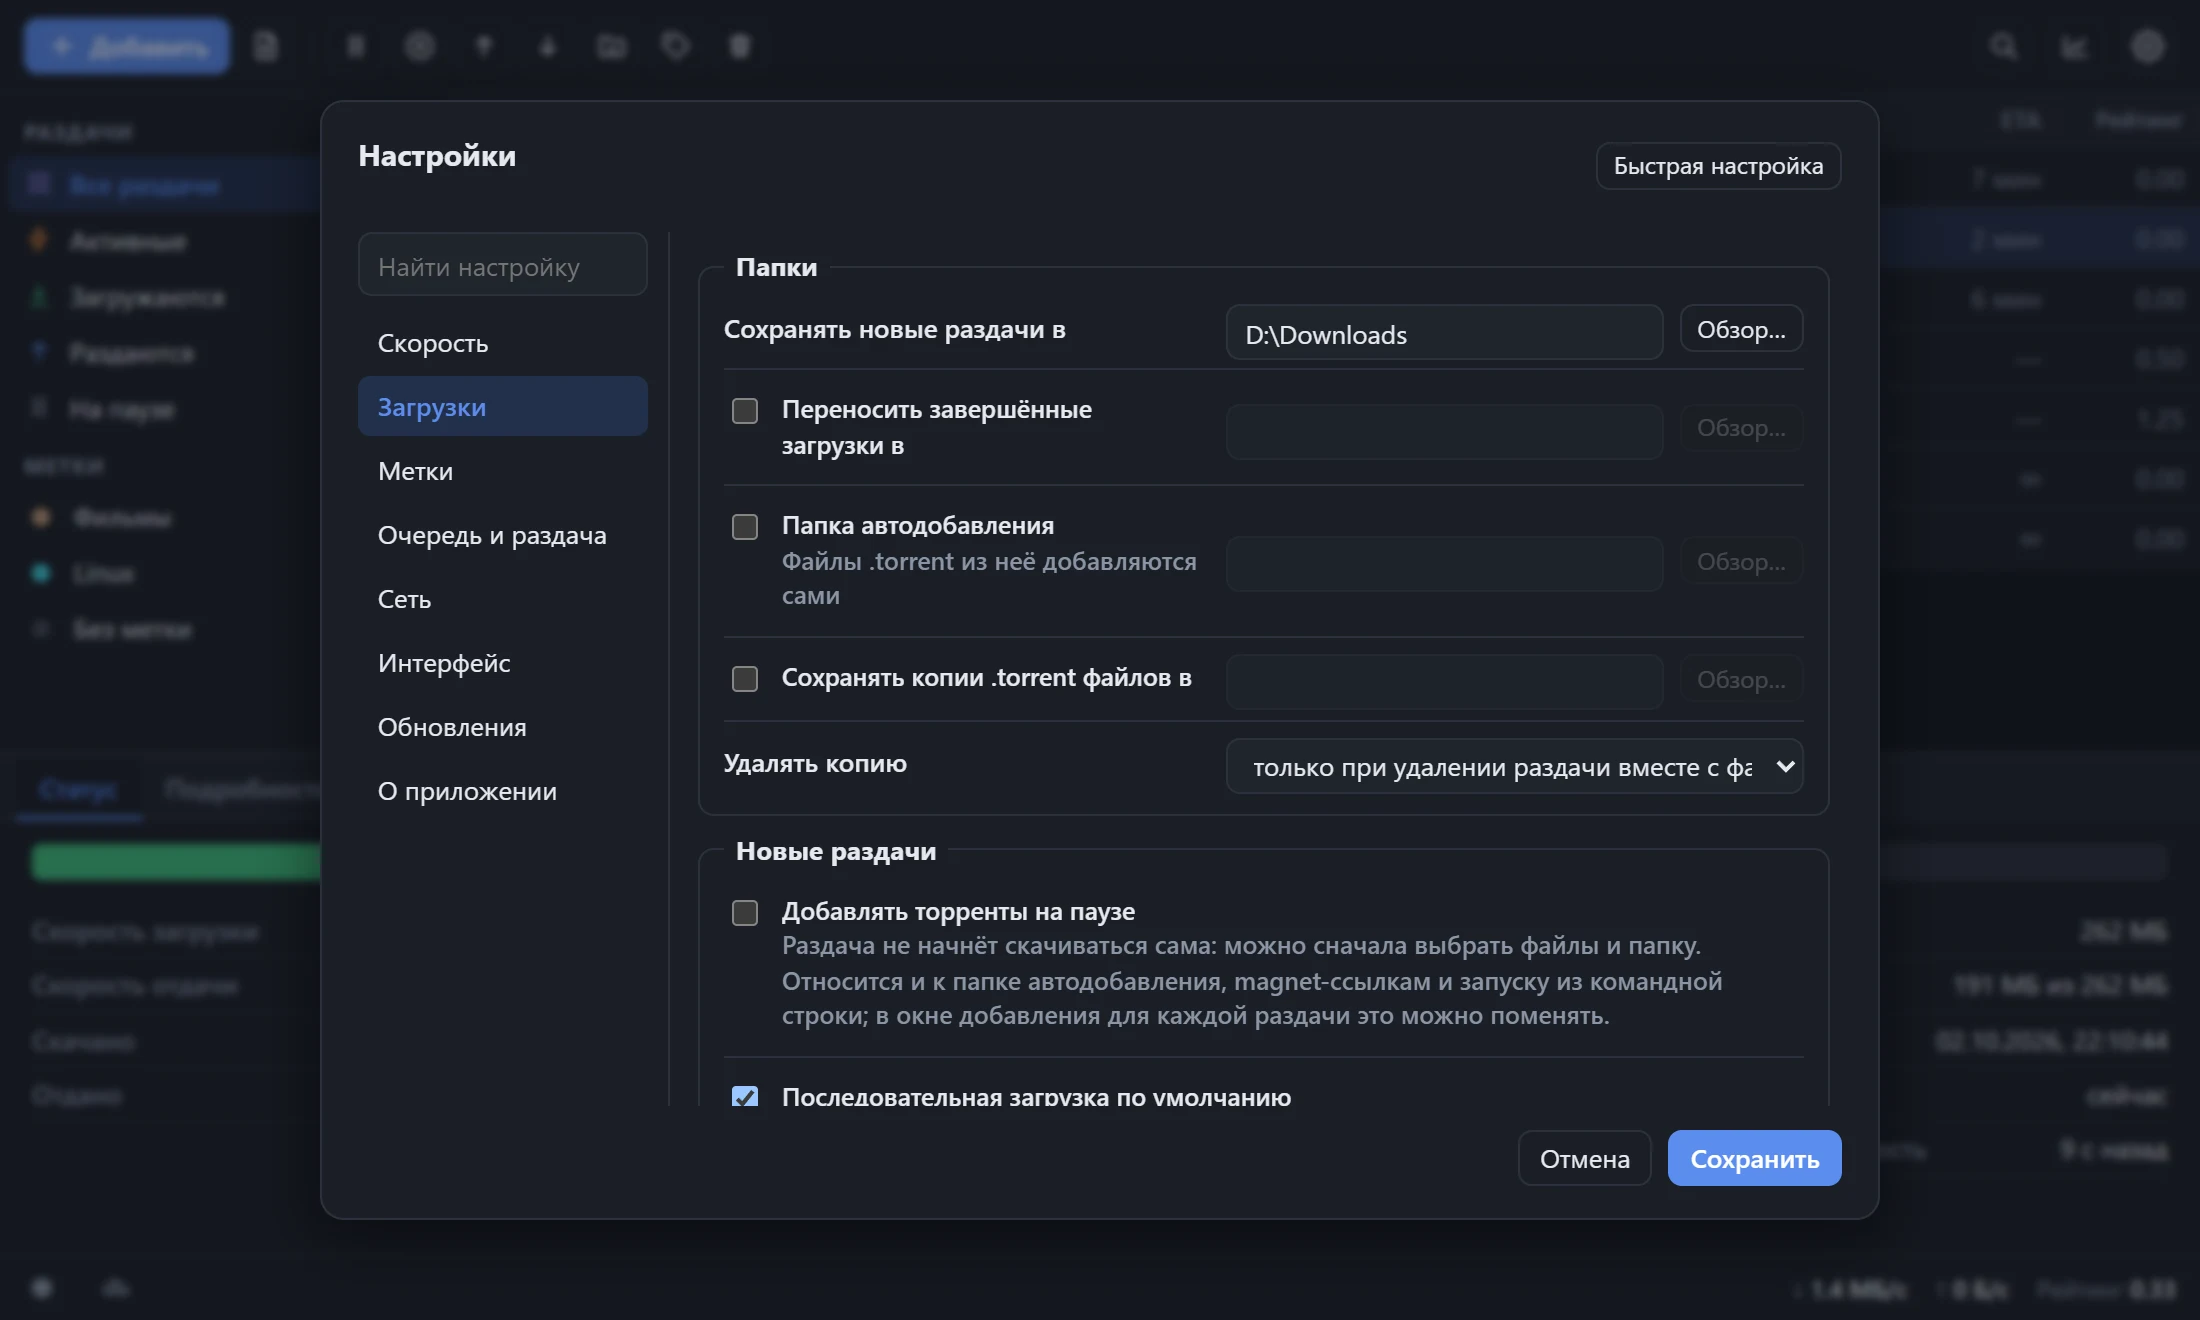Tick Сохранять копии .torrent файлов в
Screen dimensions: 2200x1320
(x=745, y=679)
